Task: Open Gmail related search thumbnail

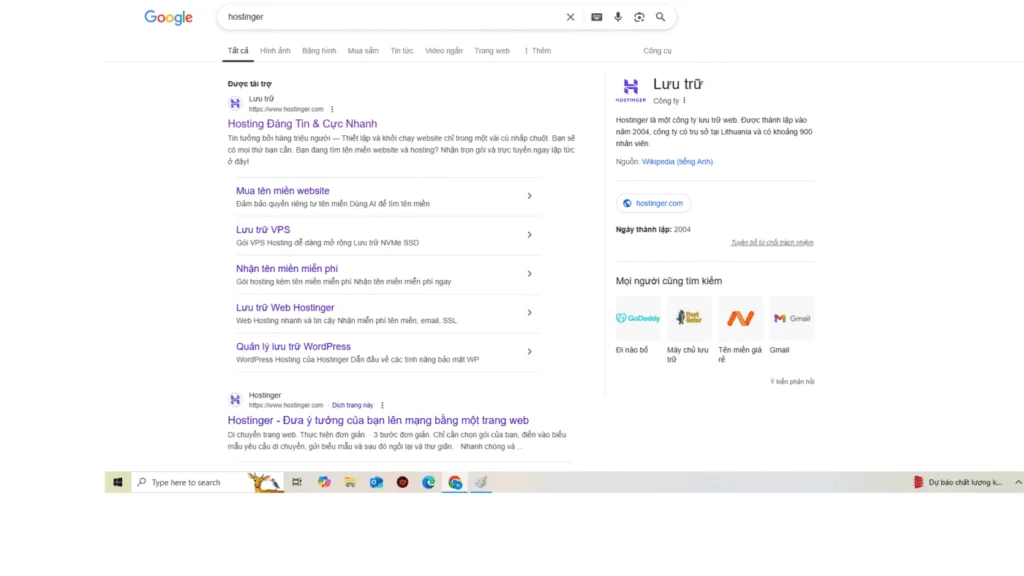Action: (792, 318)
